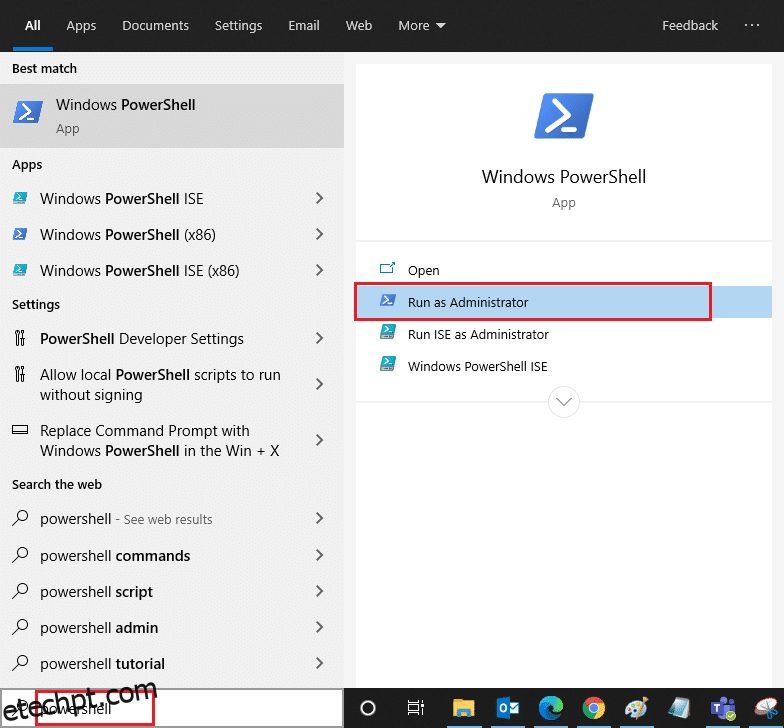The width and height of the screenshot is (784, 728).
Task: Click Run ISE as Administrator
Action: [x=564, y=334]
